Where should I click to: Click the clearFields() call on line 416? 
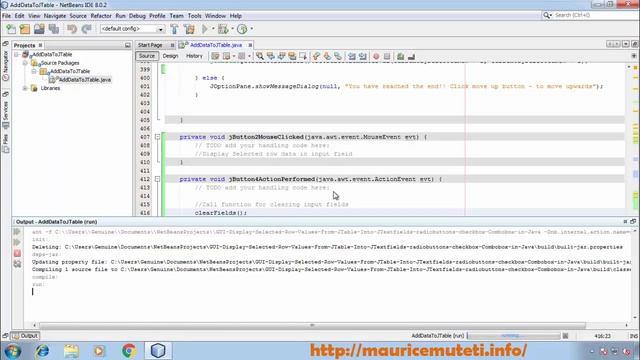click(x=221, y=213)
